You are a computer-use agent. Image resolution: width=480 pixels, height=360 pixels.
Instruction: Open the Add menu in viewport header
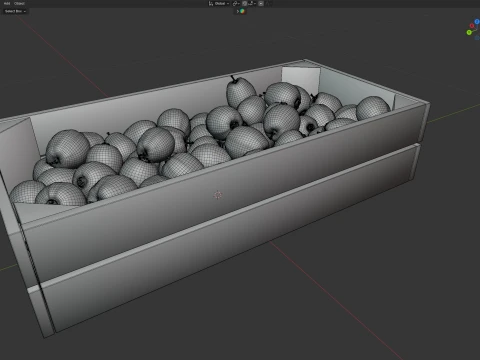(7, 3)
